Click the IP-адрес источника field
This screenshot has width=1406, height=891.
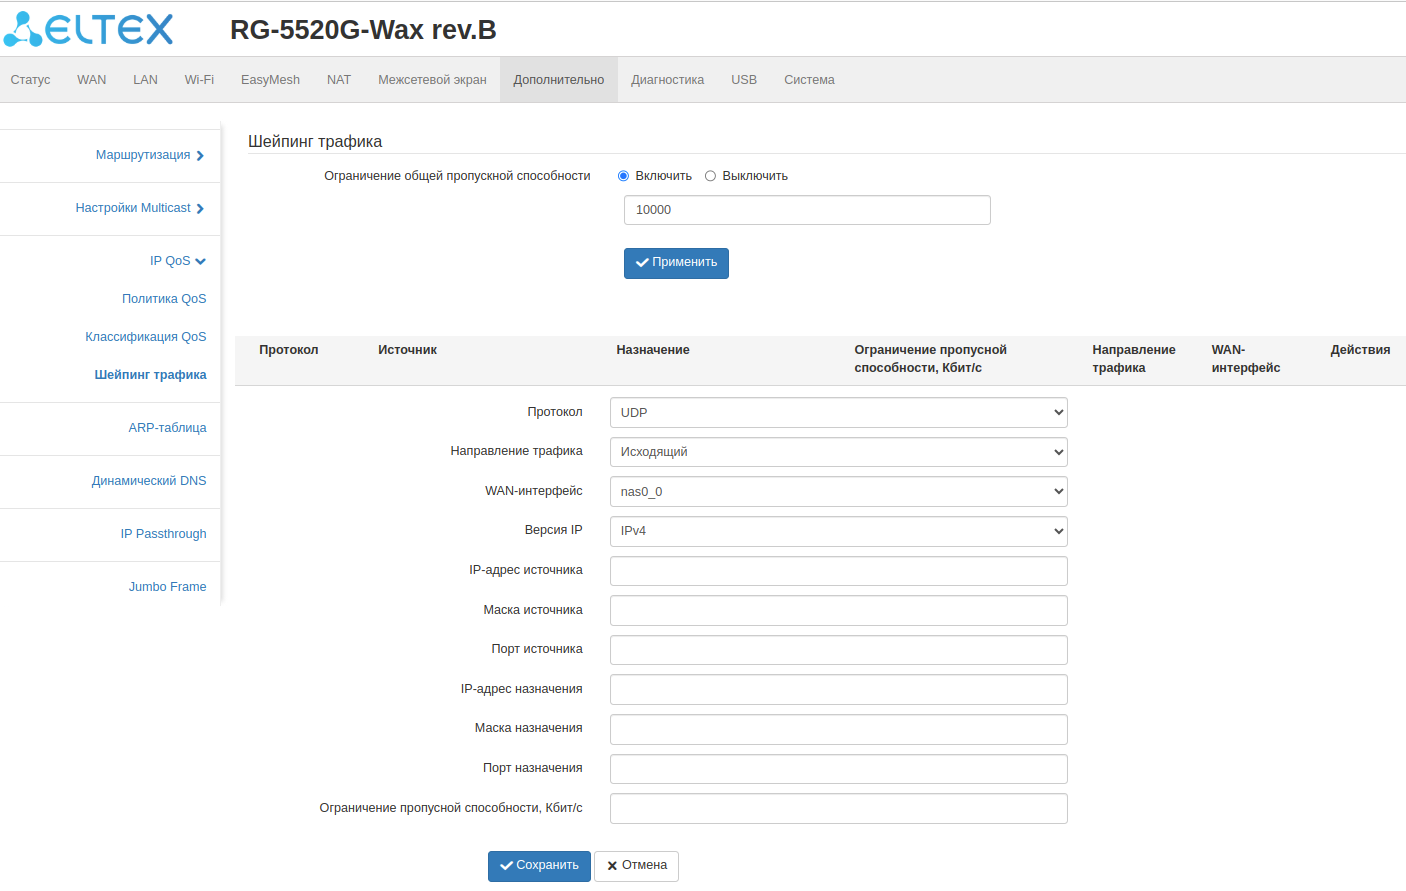coord(838,571)
